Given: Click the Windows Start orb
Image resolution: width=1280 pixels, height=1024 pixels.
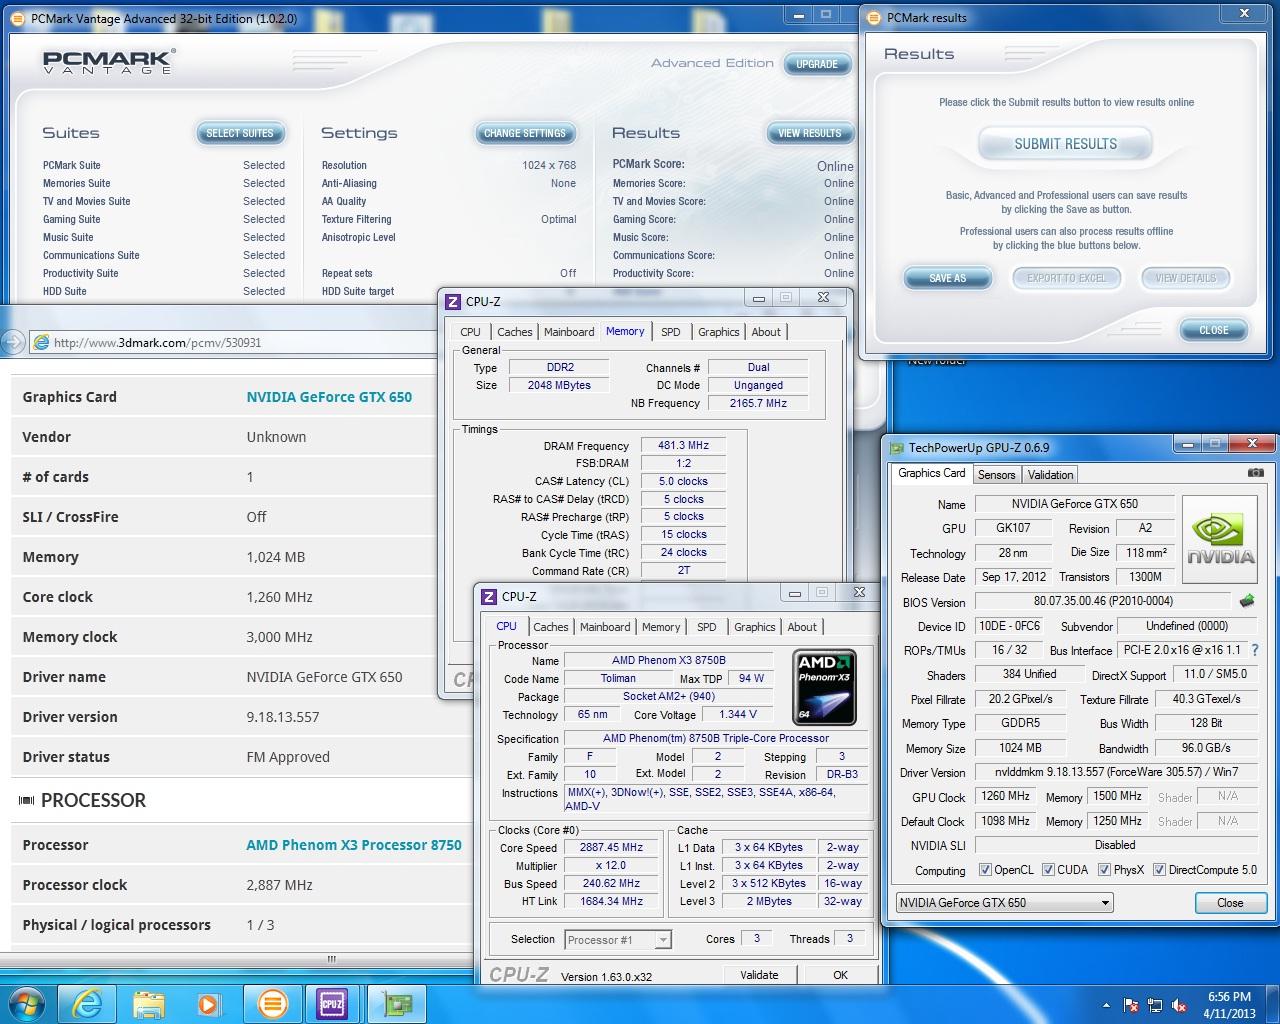Looking at the screenshot, I should (26, 1003).
